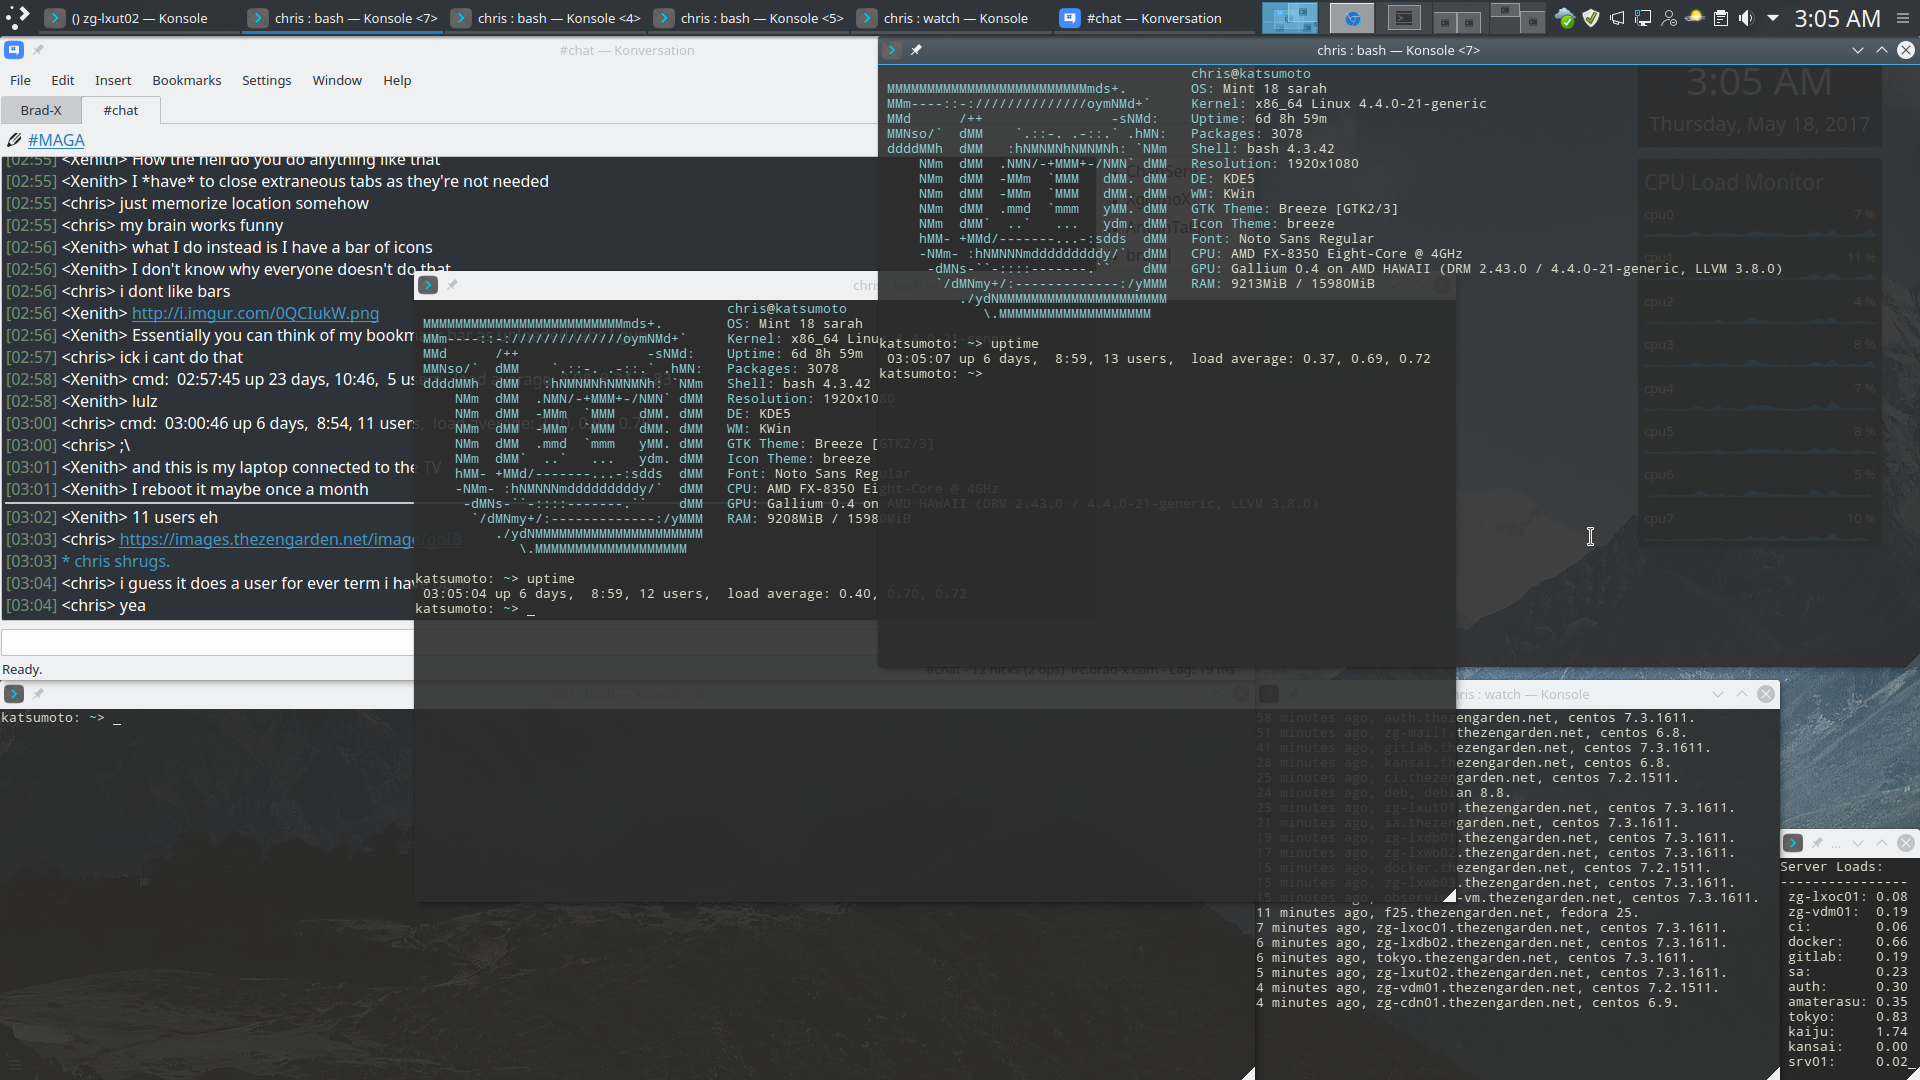1920x1080 pixels.
Task: Activate #chat Konversation taskbar entry
Action: coord(1156,18)
